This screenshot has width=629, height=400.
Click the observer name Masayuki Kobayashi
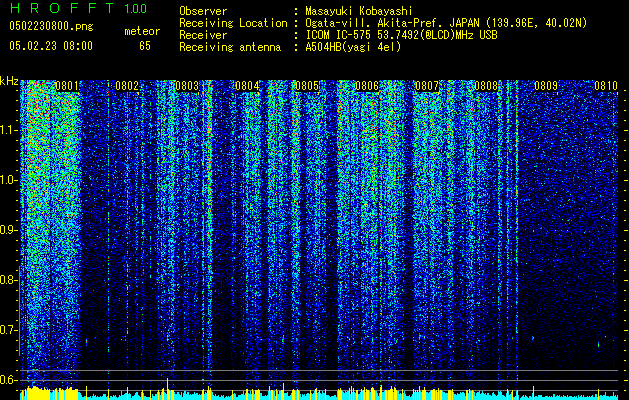(x=359, y=11)
